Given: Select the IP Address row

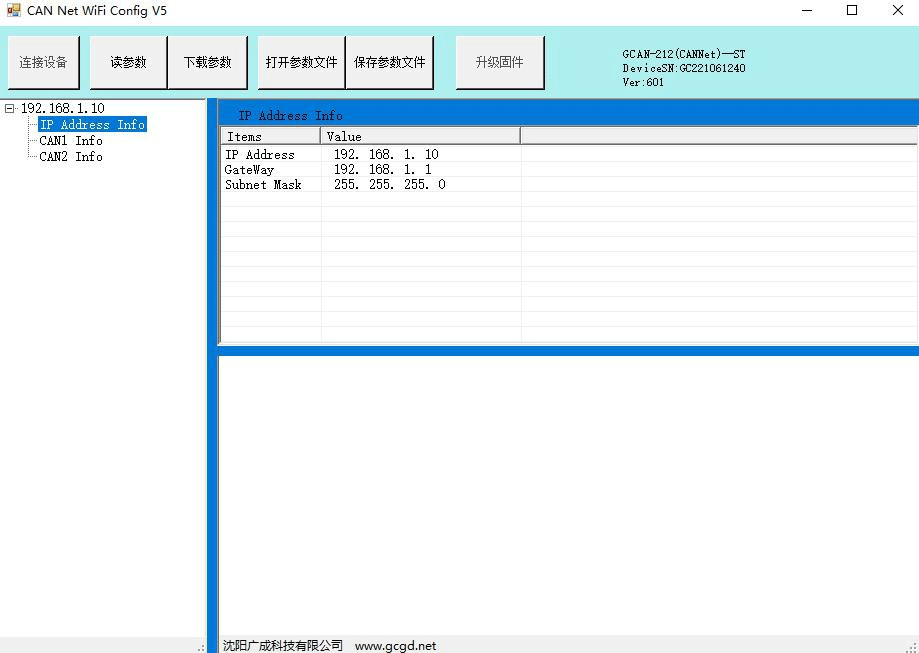Looking at the screenshot, I should point(260,155).
